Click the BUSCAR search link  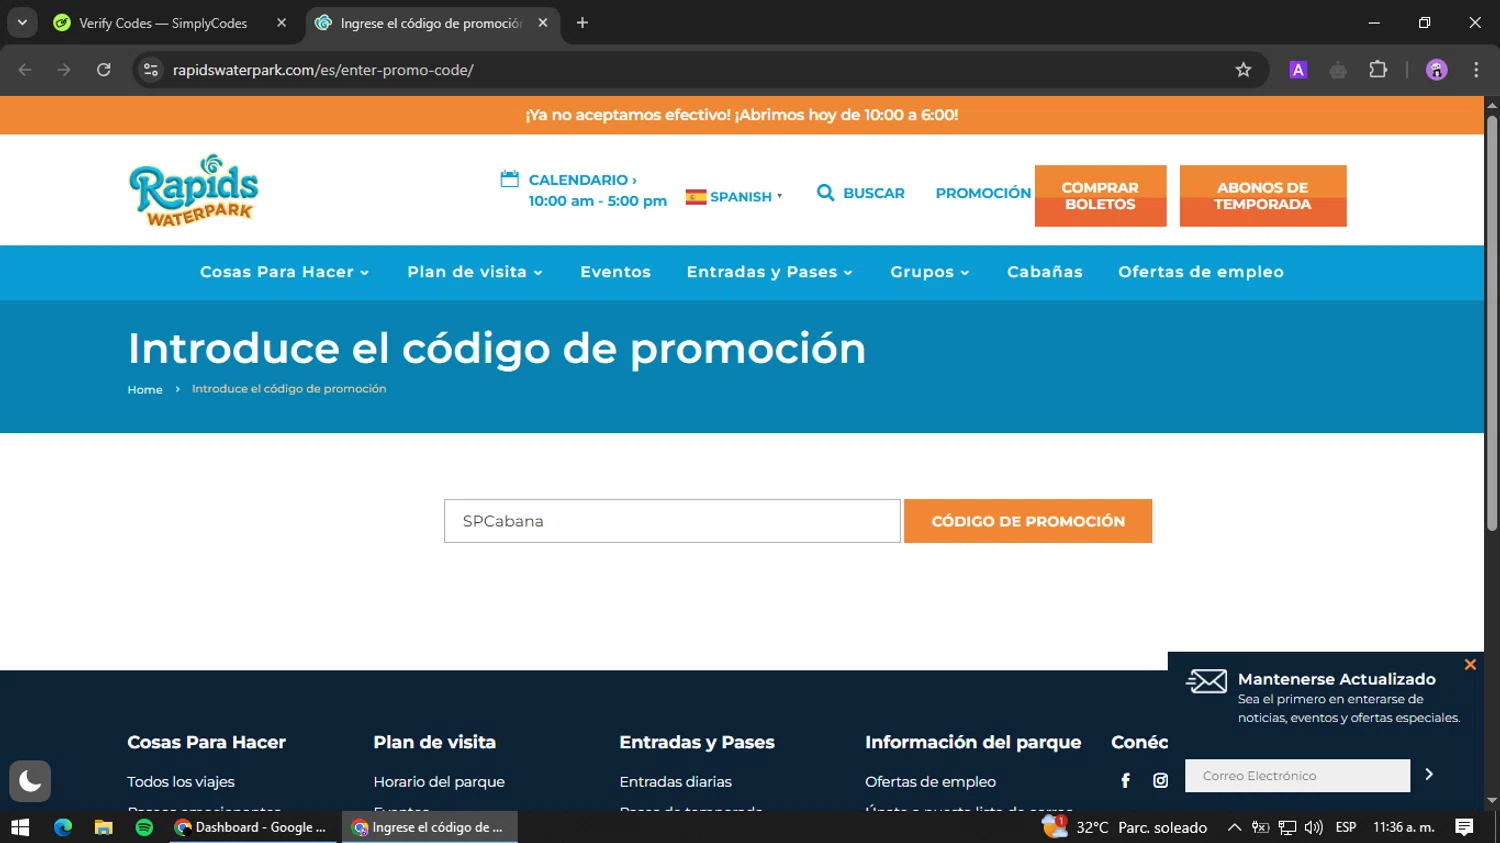(873, 193)
